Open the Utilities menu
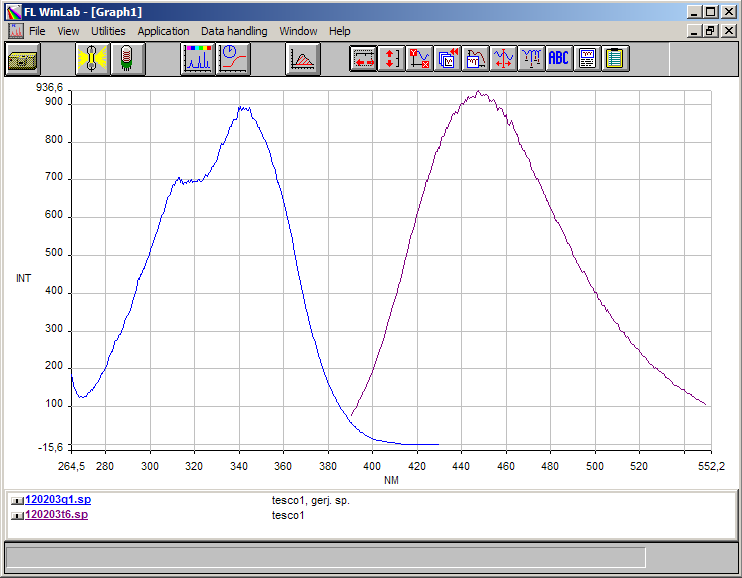This screenshot has width=742, height=578. pyautogui.click(x=108, y=31)
